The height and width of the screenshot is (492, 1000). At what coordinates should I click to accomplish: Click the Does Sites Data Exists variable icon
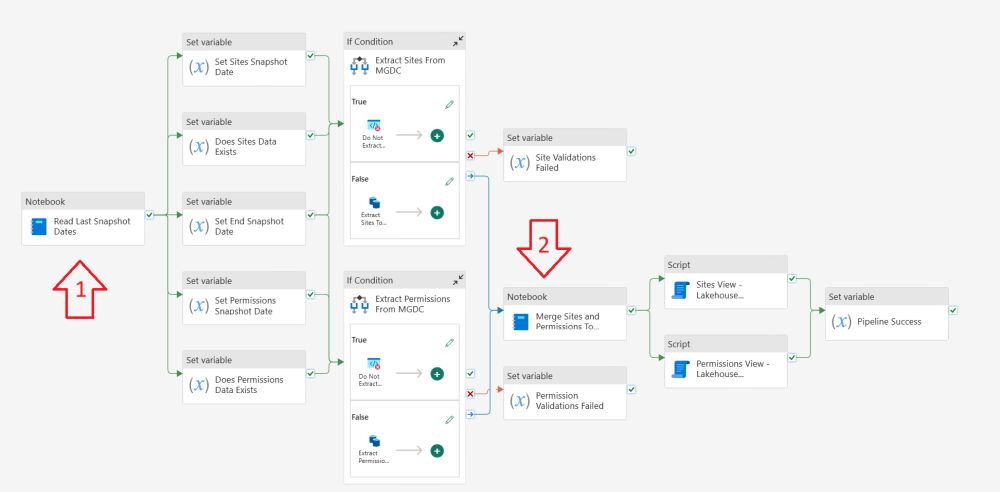coord(200,147)
